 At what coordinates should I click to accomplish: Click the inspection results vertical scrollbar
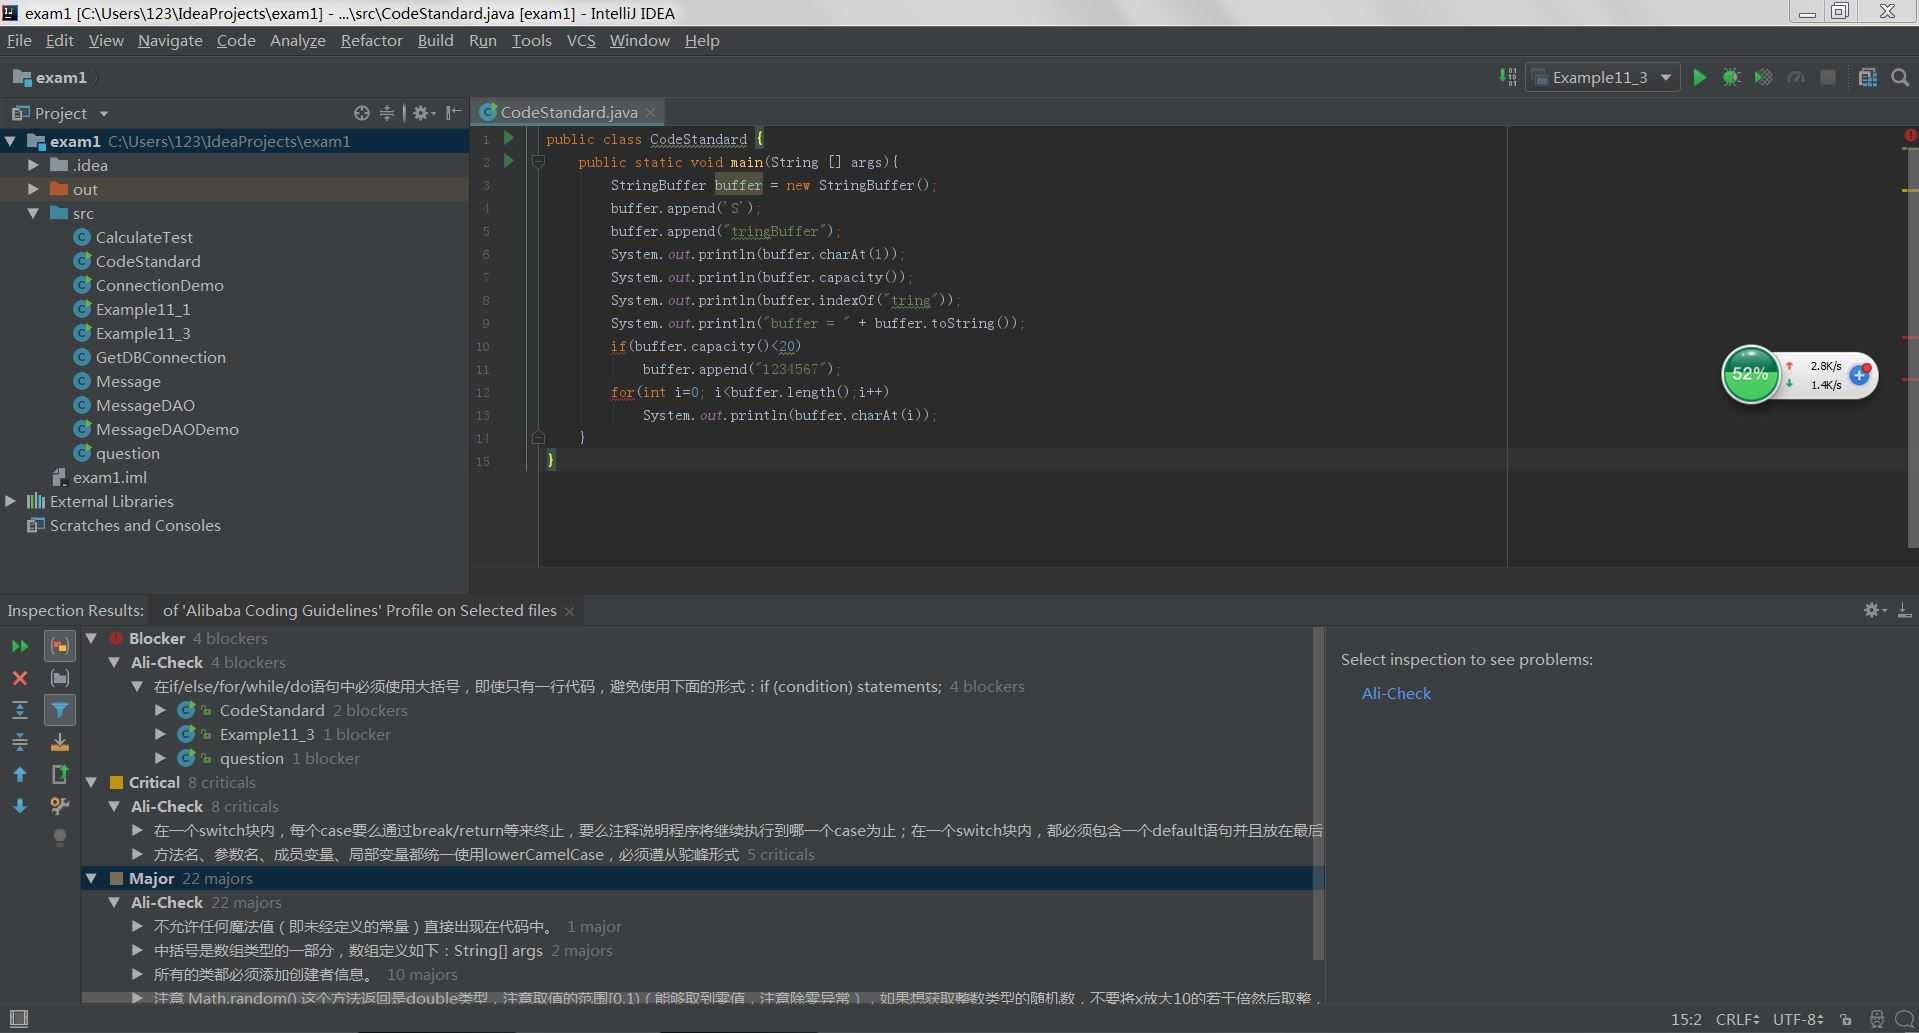(1318, 792)
